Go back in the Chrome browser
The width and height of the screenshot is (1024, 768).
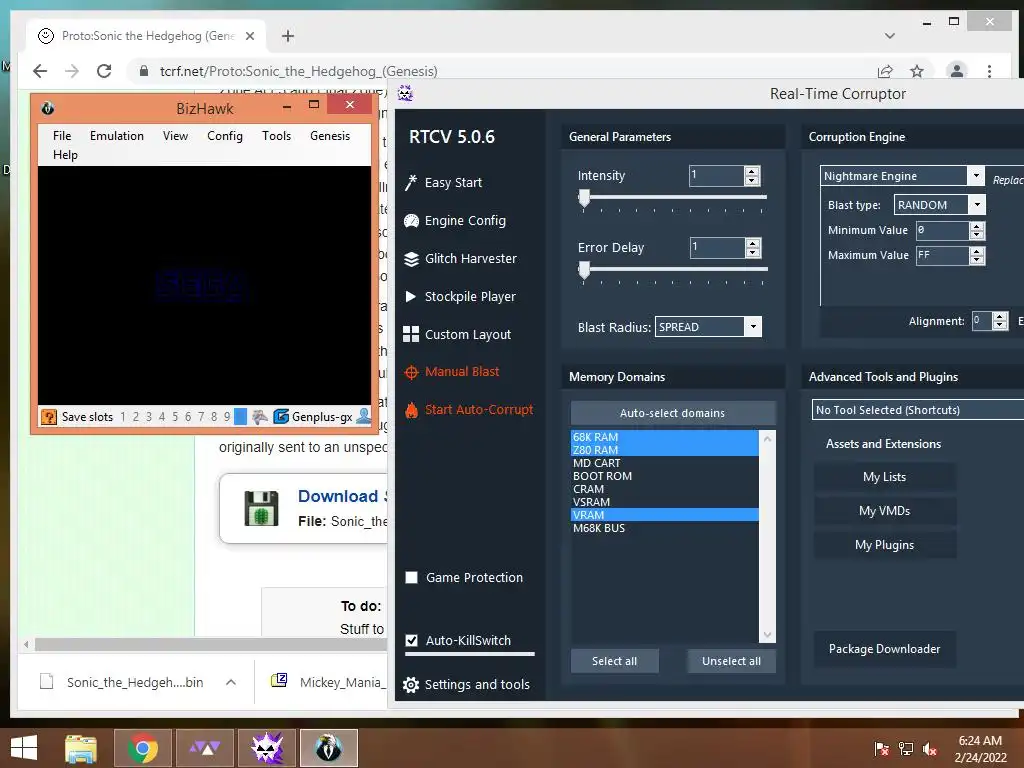click(x=40, y=71)
